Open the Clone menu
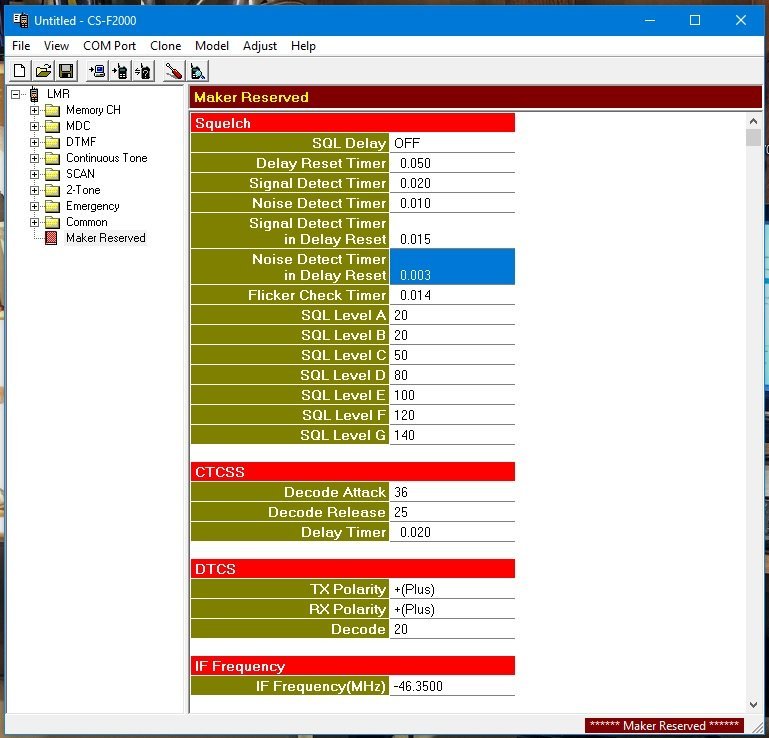 pyautogui.click(x=165, y=46)
